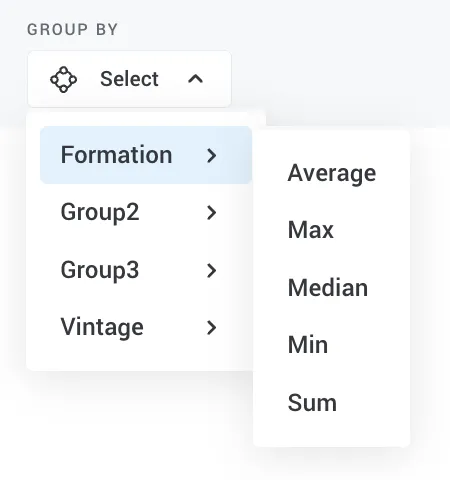
Task: Choose Vintage option
Action: tap(146, 327)
